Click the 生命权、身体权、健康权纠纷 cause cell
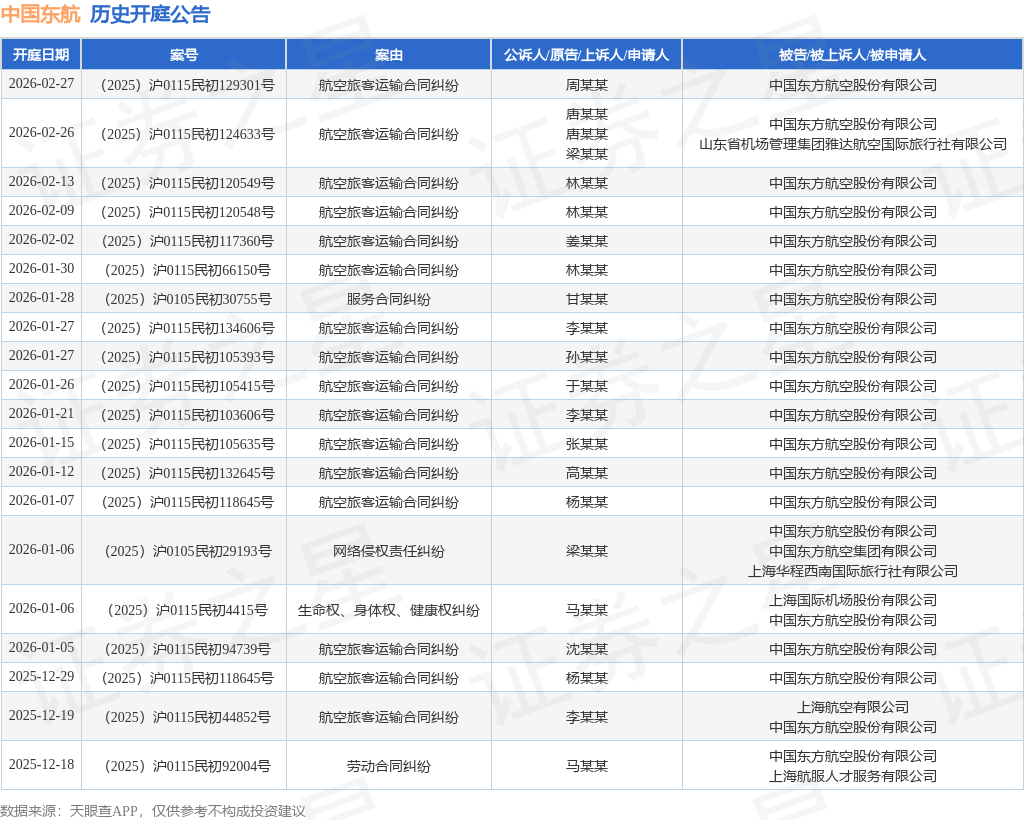 click(389, 610)
